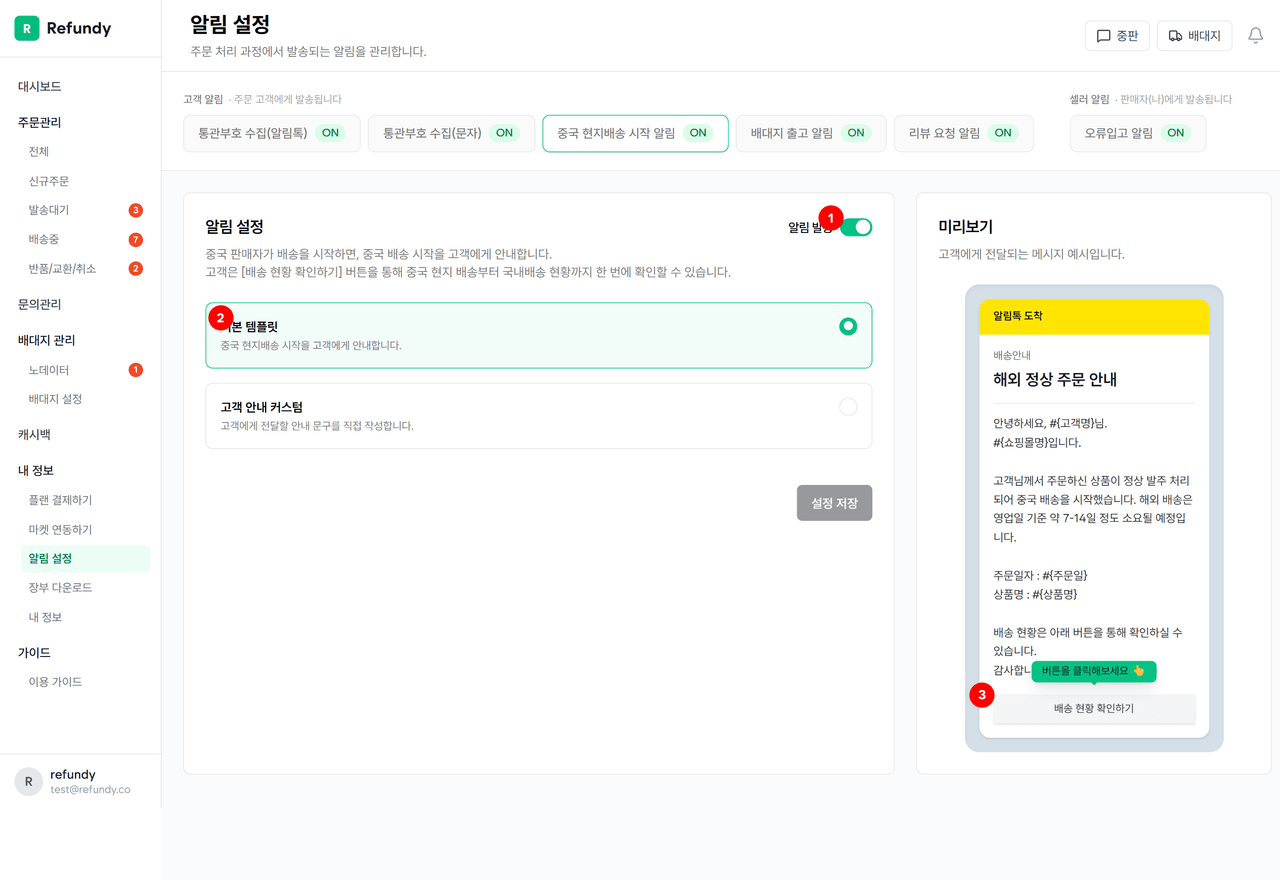Click the 배대지 truck button
Screen dimensions: 1280x880
1194,36
